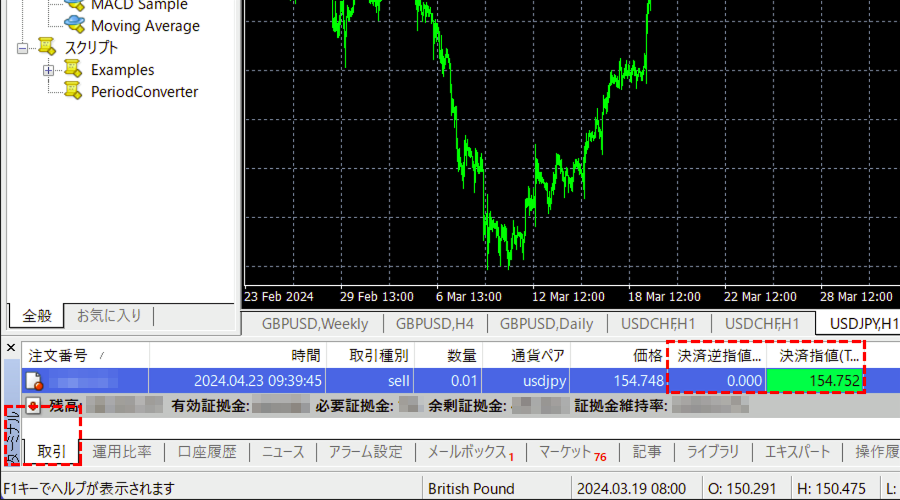The width and height of the screenshot is (900, 500).
Task: Sort by the 取引種別 column header
Action: click(x=370, y=356)
